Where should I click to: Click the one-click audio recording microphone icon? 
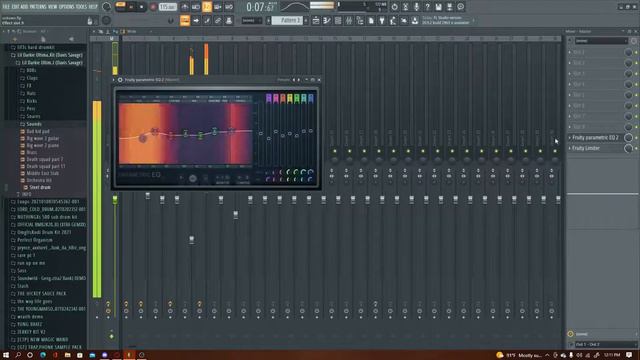pyautogui.click(x=416, y=7)
